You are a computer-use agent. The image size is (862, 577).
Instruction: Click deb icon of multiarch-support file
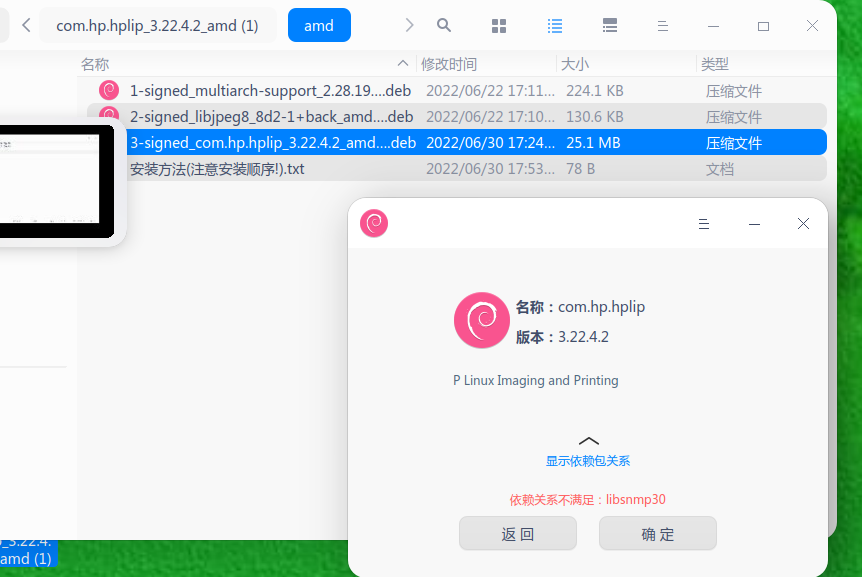pyautogui.click(x=109, y=91)
